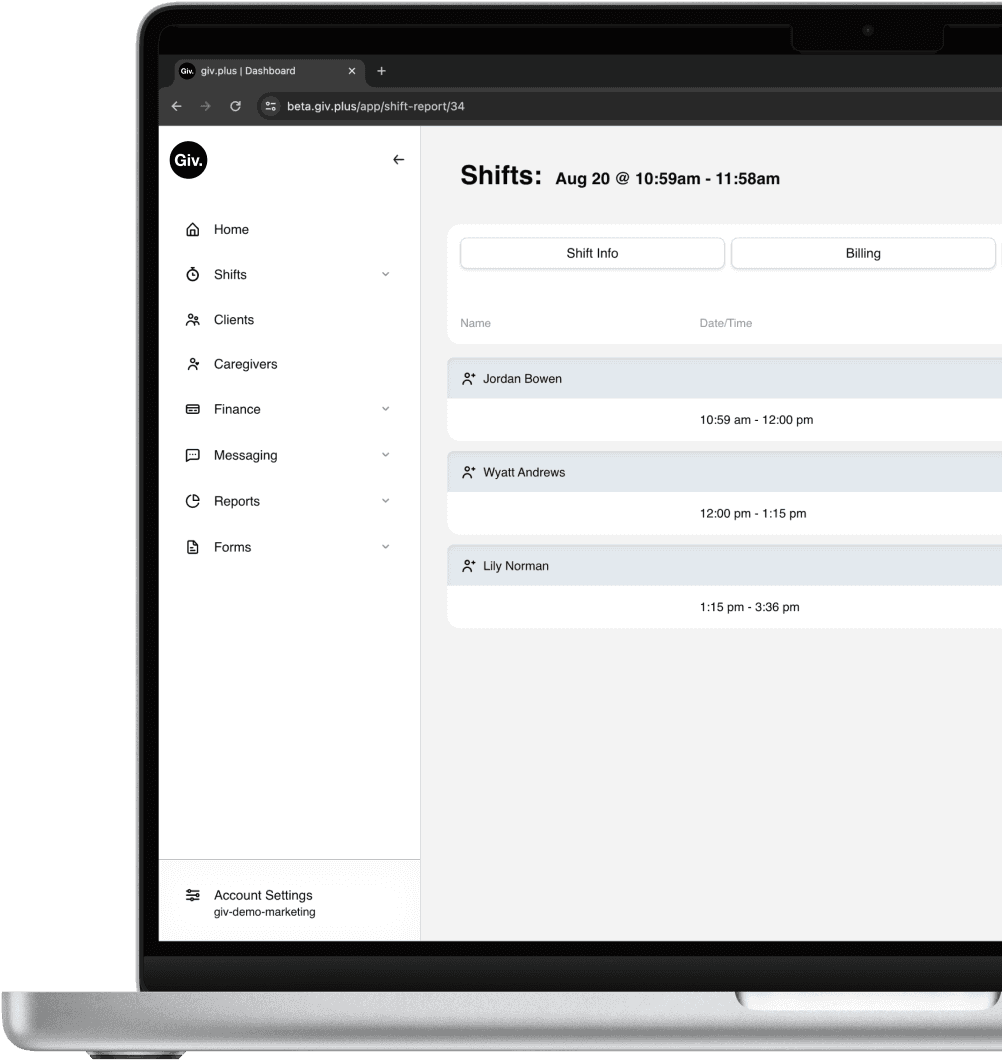1002x1062 pixels.
Task: Open Clients via the people icon
Action: coord(192,319)
